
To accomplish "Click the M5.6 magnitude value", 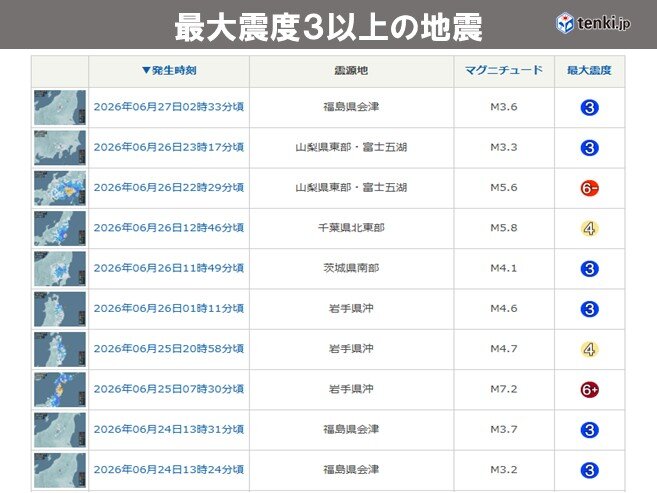I will [504, 188].
